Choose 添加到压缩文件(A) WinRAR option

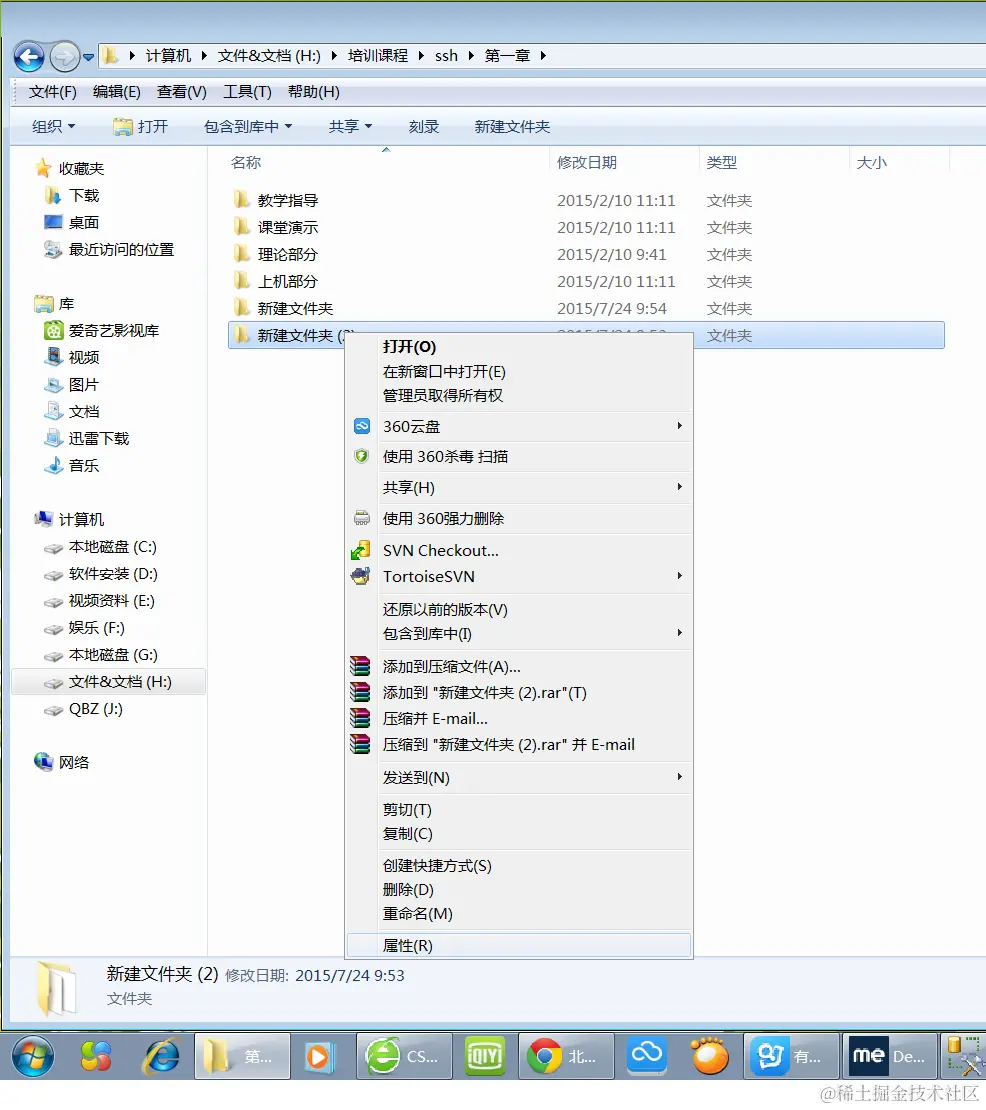coord(450,664)
